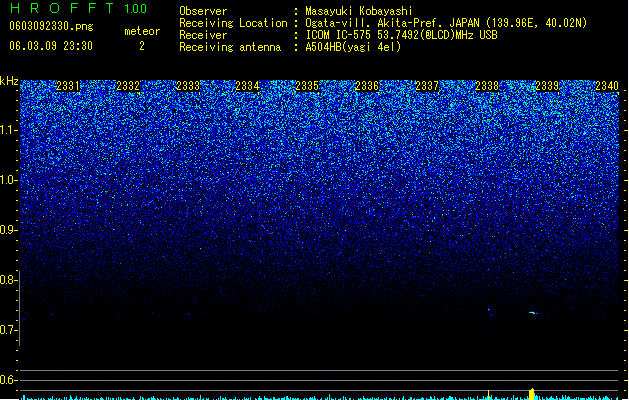Click the date 06.03.09 23:30 text
Viewport: 629px width, 400px height.
click(51, 46)
